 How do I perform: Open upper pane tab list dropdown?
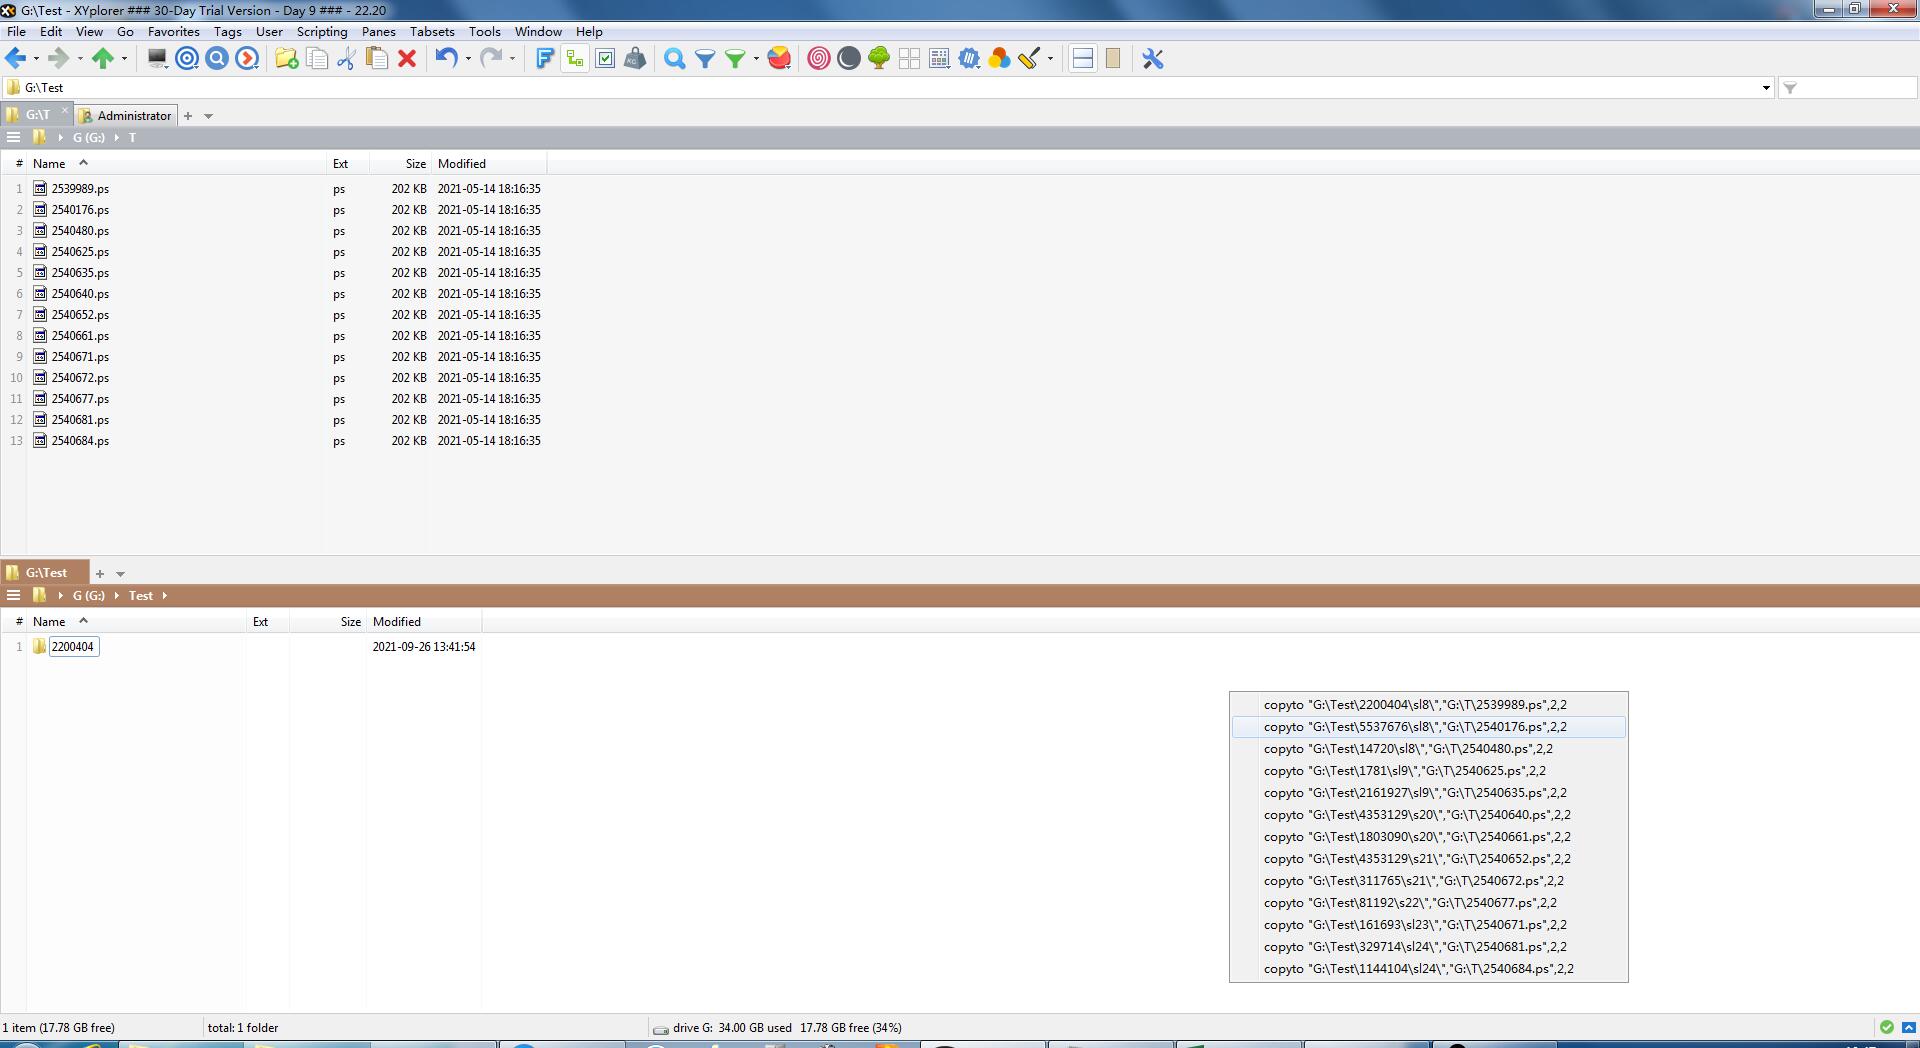(x=208, y=116)
